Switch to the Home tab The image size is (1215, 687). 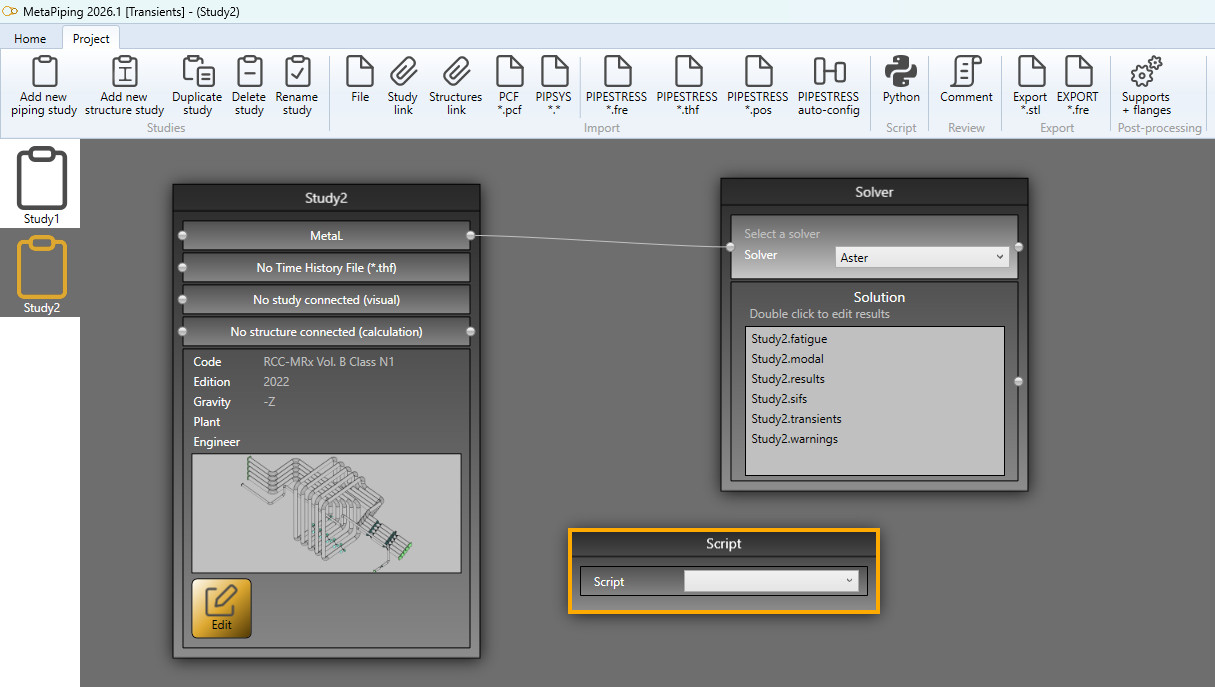pos(30,38)
